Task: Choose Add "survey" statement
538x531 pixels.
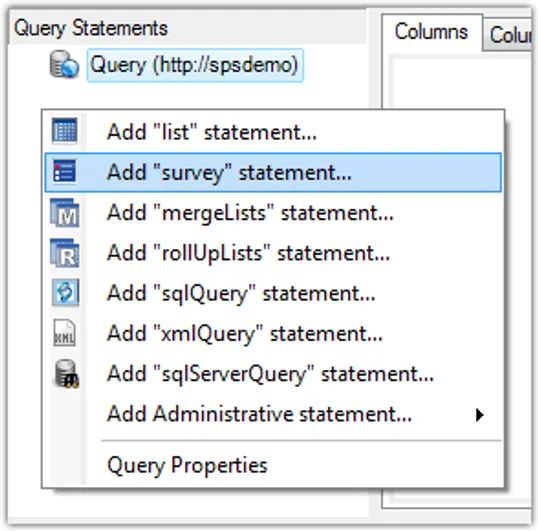Action: pos(273,172)
